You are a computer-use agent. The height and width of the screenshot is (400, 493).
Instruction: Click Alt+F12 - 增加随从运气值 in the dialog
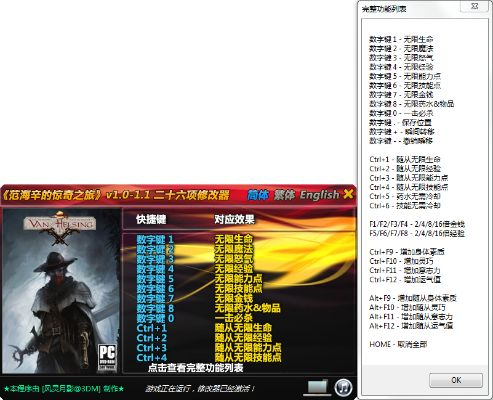click(411, 326)
